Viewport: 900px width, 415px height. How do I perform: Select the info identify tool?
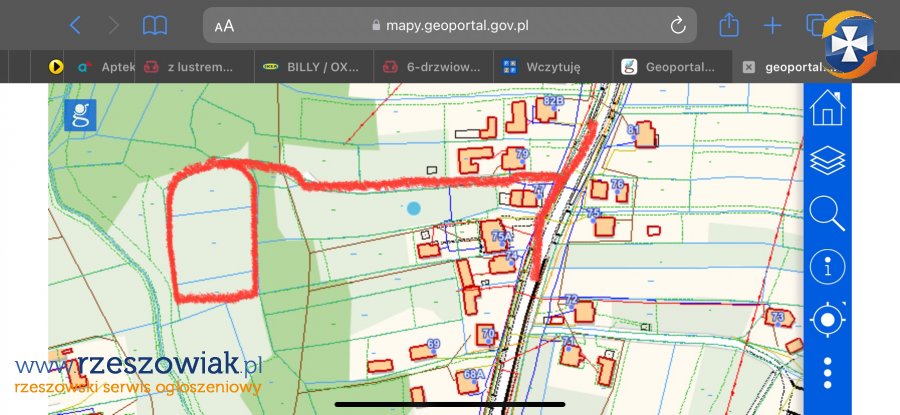click(828, 267)
